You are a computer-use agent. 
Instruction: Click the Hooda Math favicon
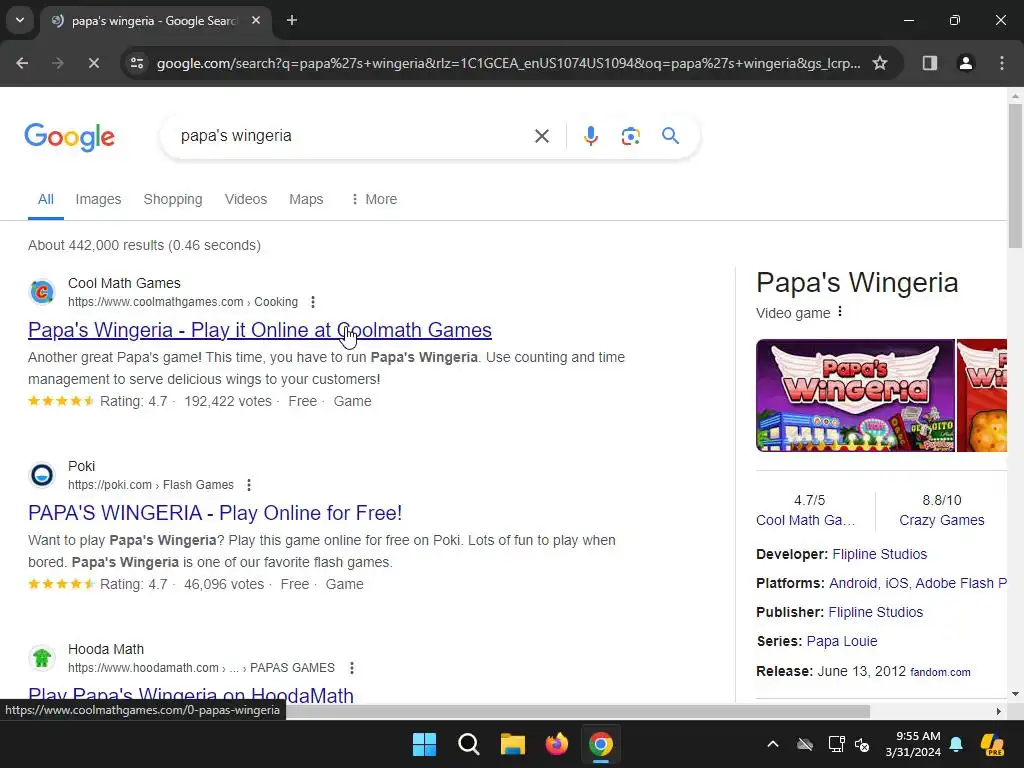42,658
